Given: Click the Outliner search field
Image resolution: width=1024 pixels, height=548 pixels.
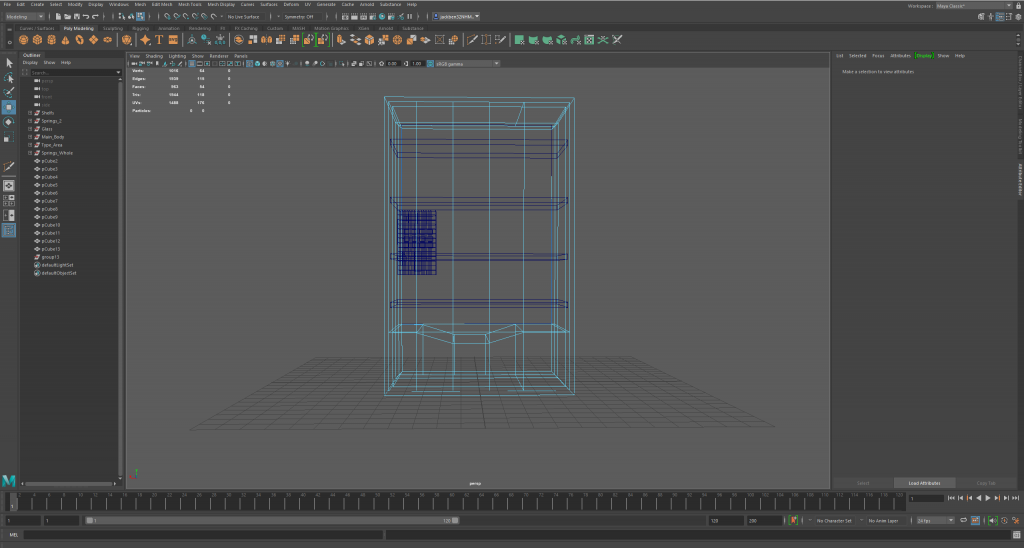Looking at the screenshot, I should (x=70, y=73).
